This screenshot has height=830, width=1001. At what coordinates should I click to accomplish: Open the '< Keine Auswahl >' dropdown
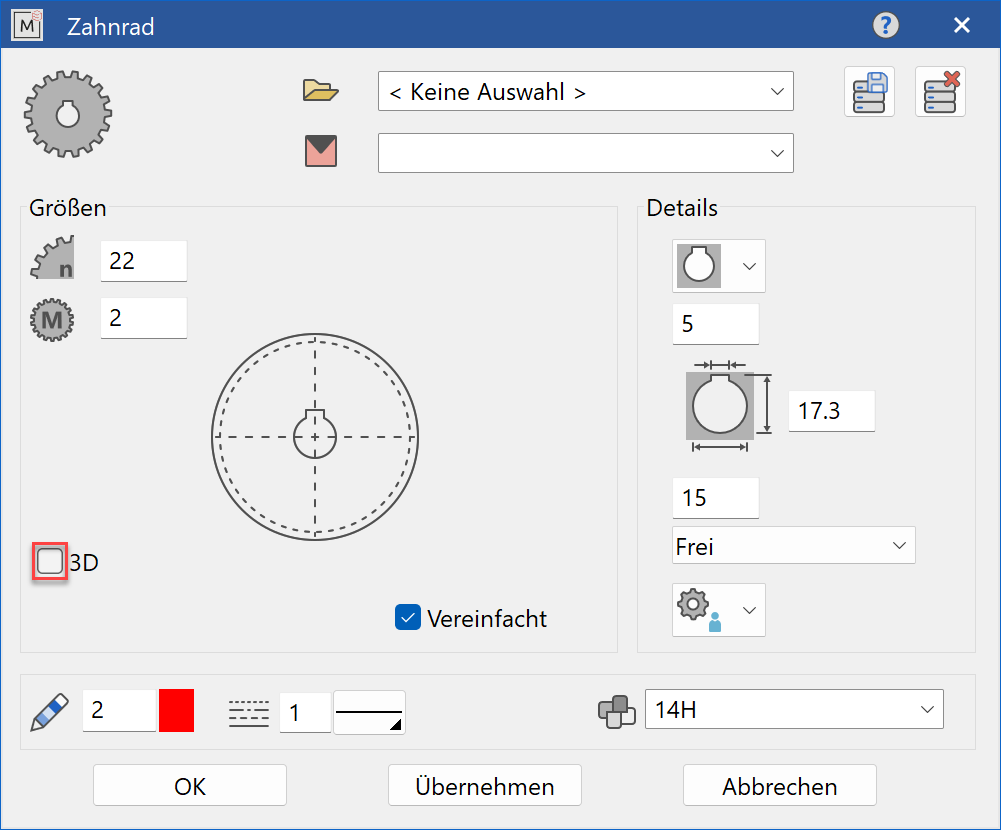[x=585, y=91]
